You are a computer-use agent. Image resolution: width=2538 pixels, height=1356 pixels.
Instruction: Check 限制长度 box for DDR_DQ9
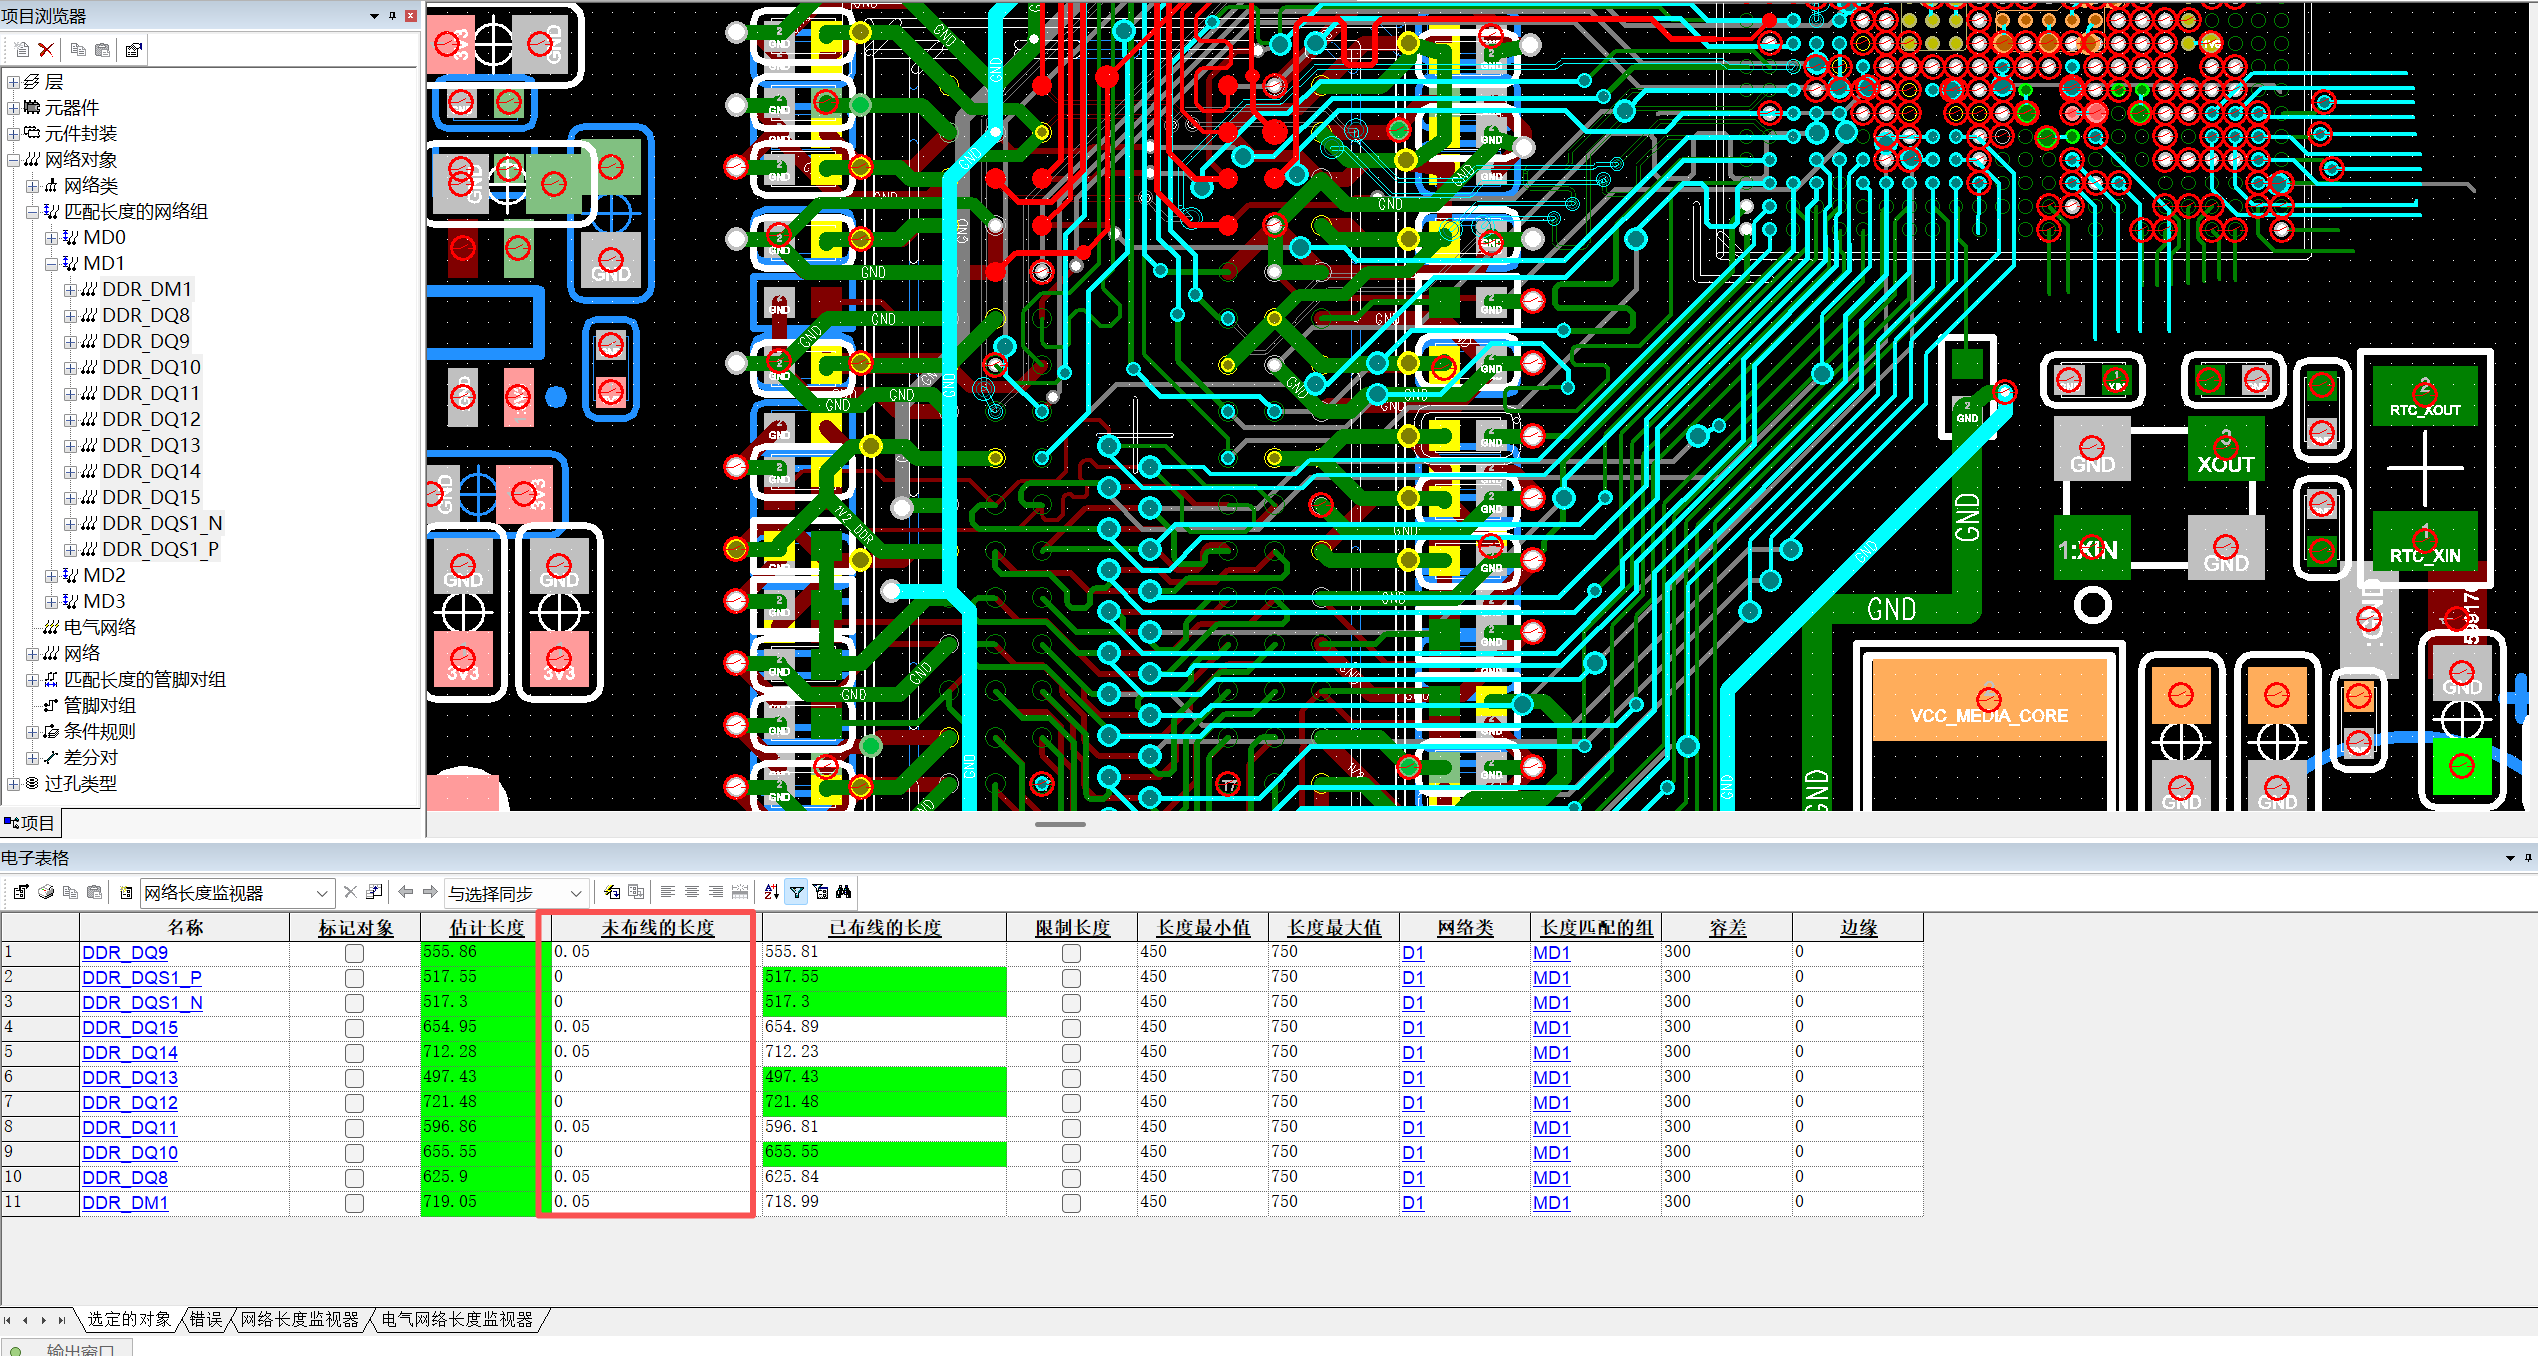[x=1071, y=953]
